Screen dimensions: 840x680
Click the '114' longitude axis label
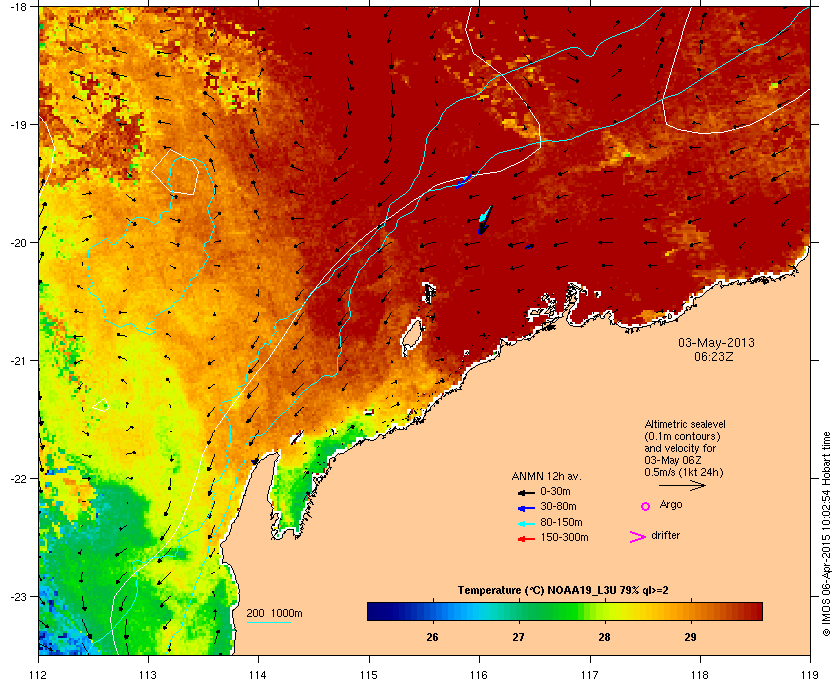click(259, 674)
